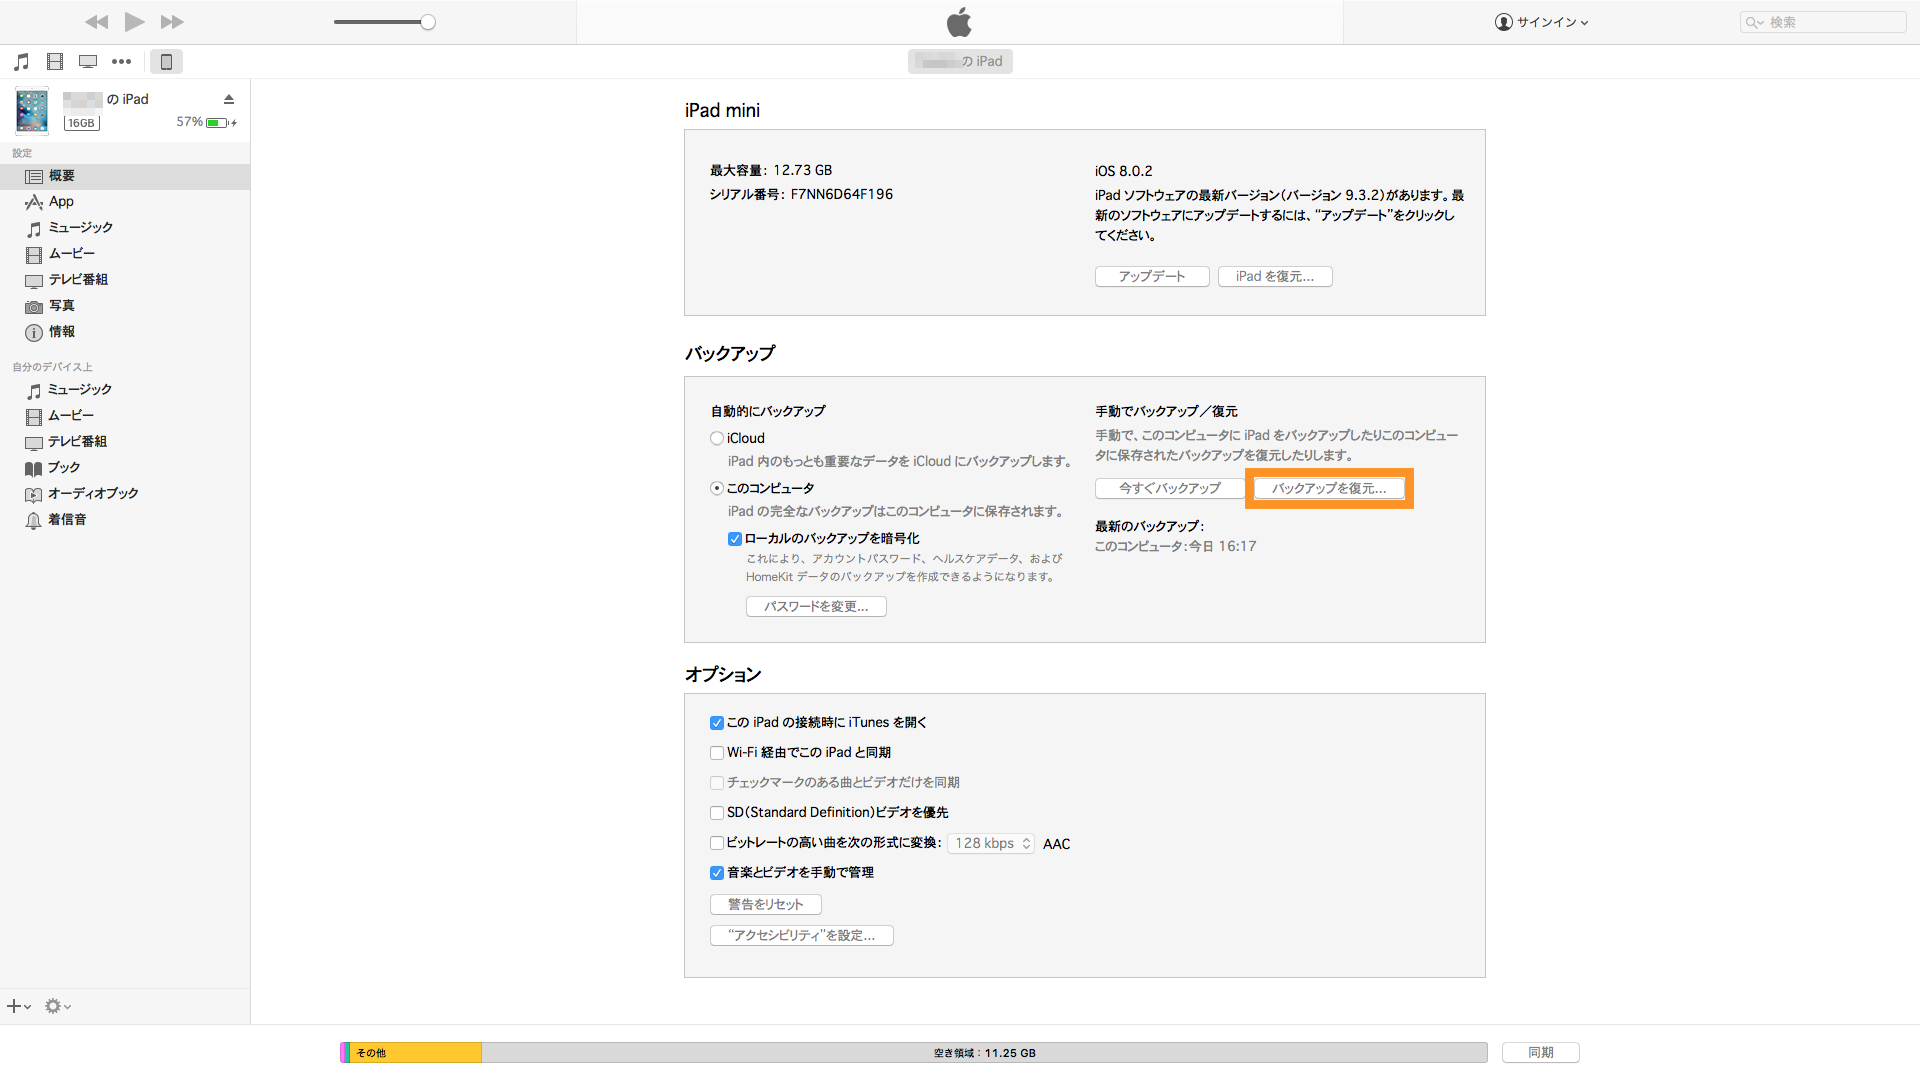Click the iPadを復元 button
The width and height of the screenshot is (1920, 1080).
pyautogui.click(x=1275, y=277)
